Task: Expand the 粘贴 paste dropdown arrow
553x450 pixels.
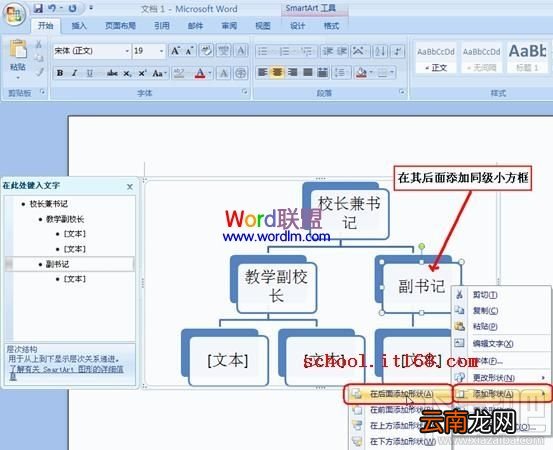Action: pyautogui.click(x=18, y=78)
